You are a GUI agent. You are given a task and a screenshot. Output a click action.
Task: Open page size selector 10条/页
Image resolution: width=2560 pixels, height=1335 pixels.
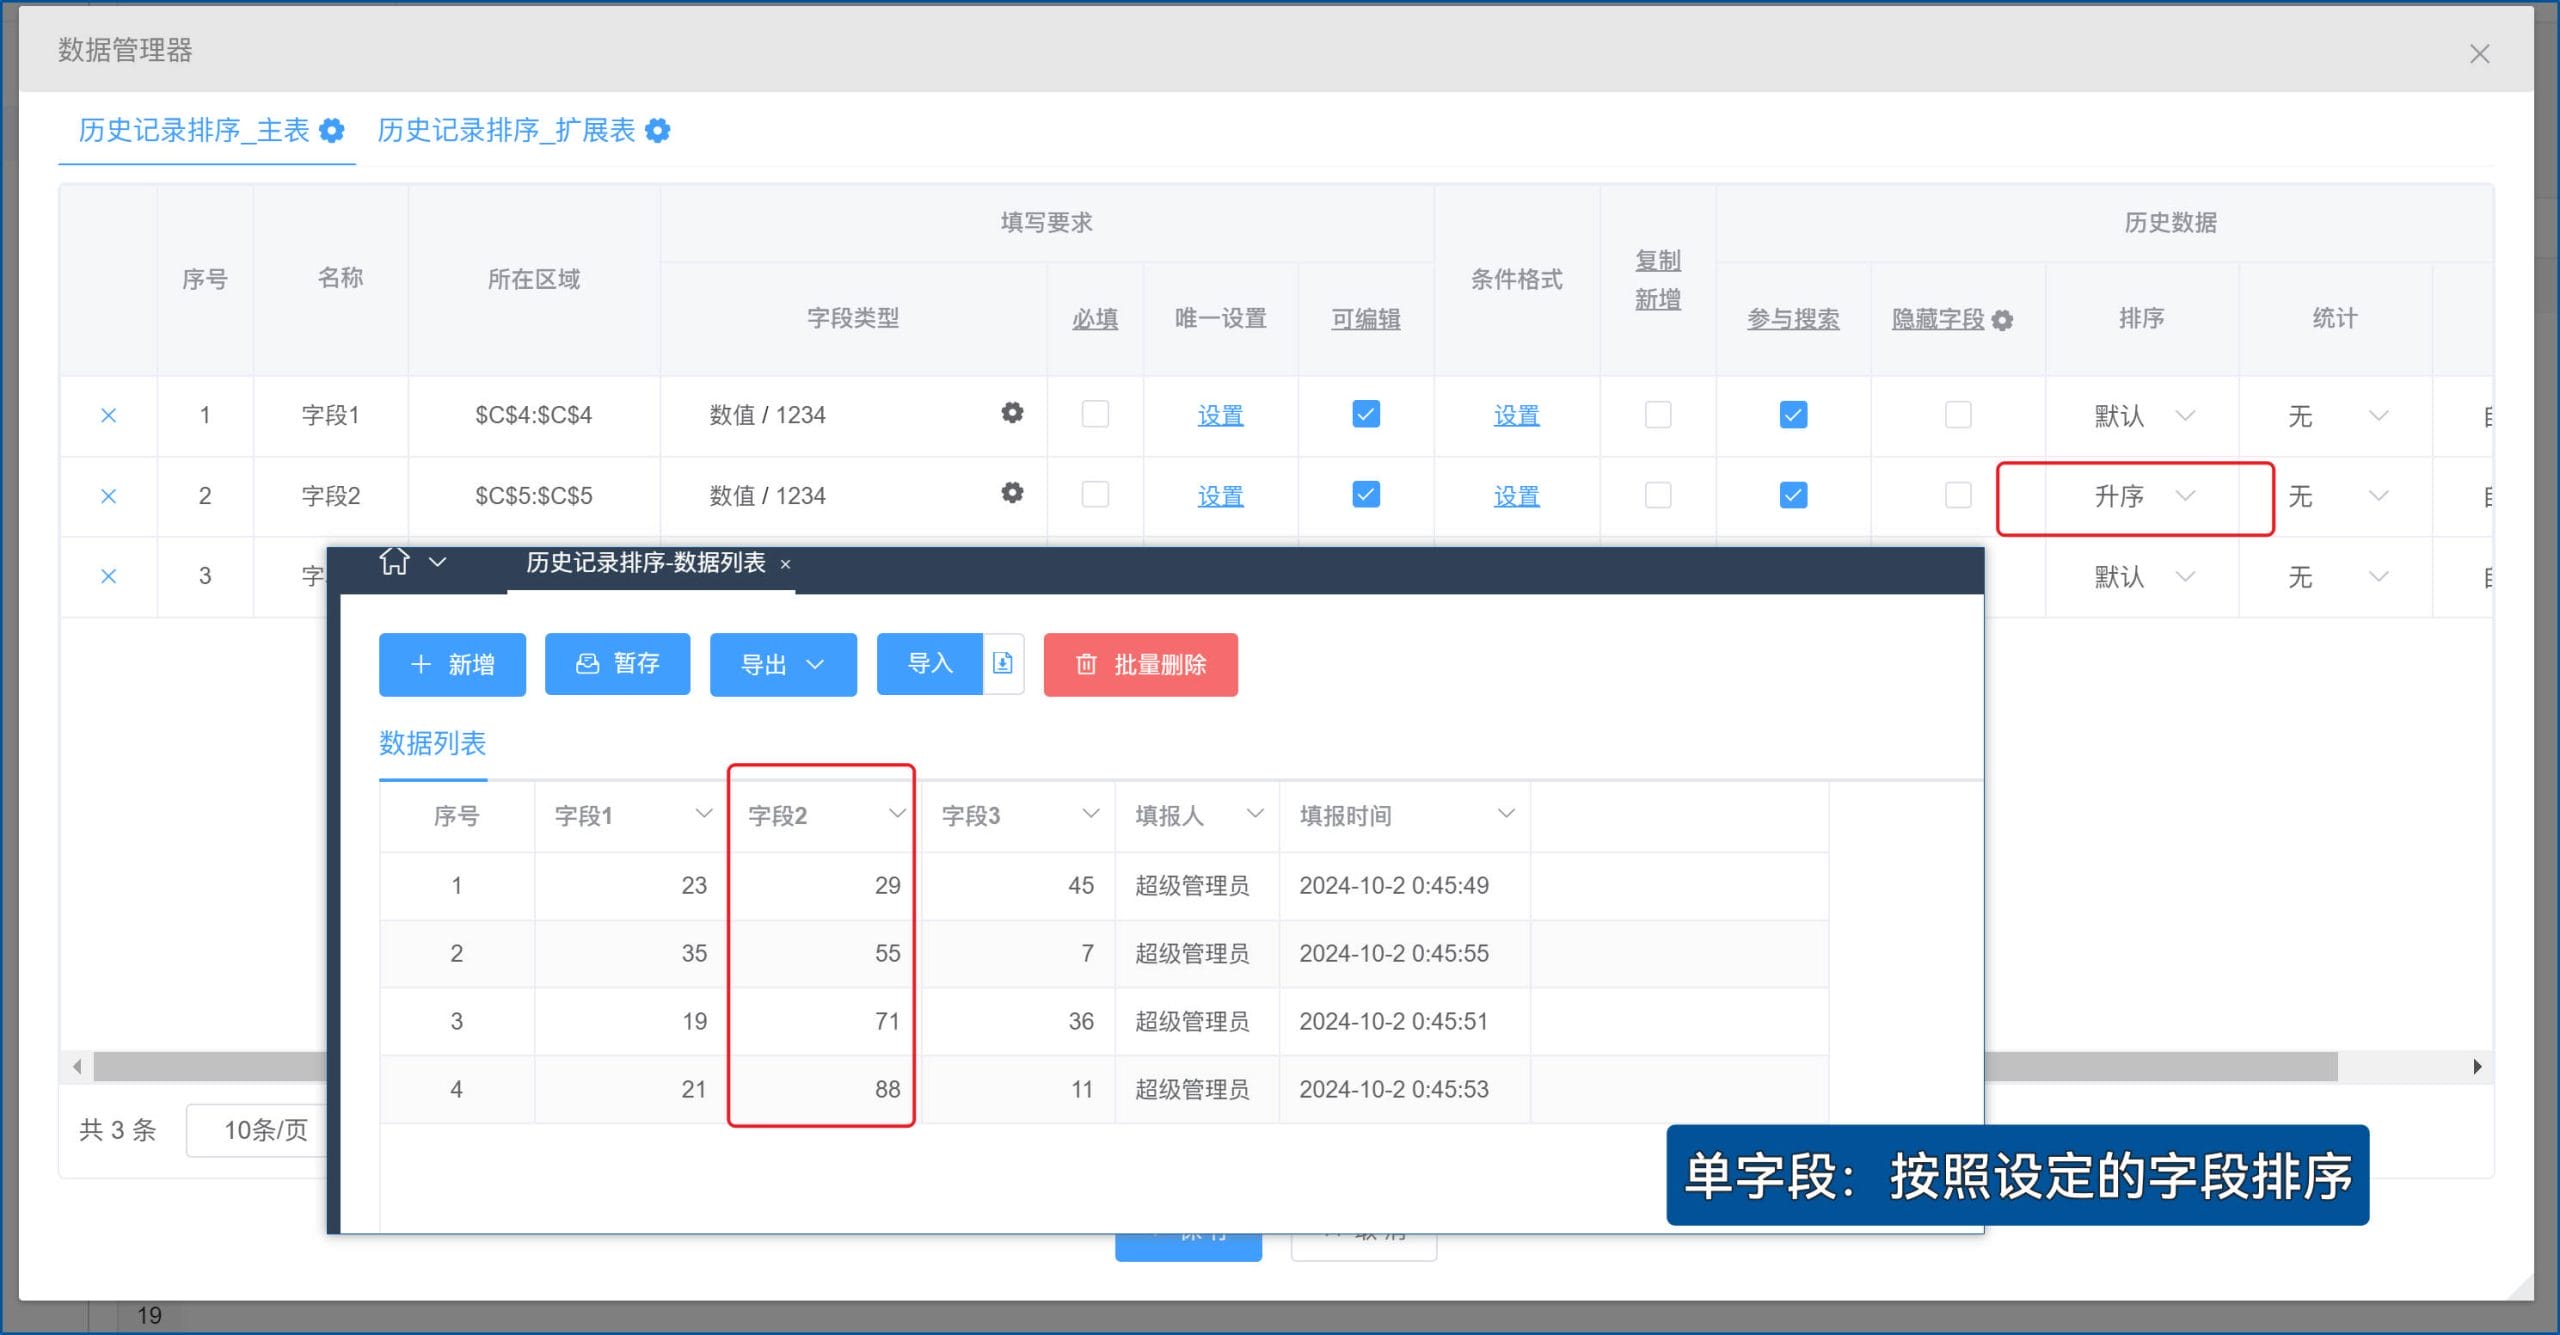pos(258,1130)
